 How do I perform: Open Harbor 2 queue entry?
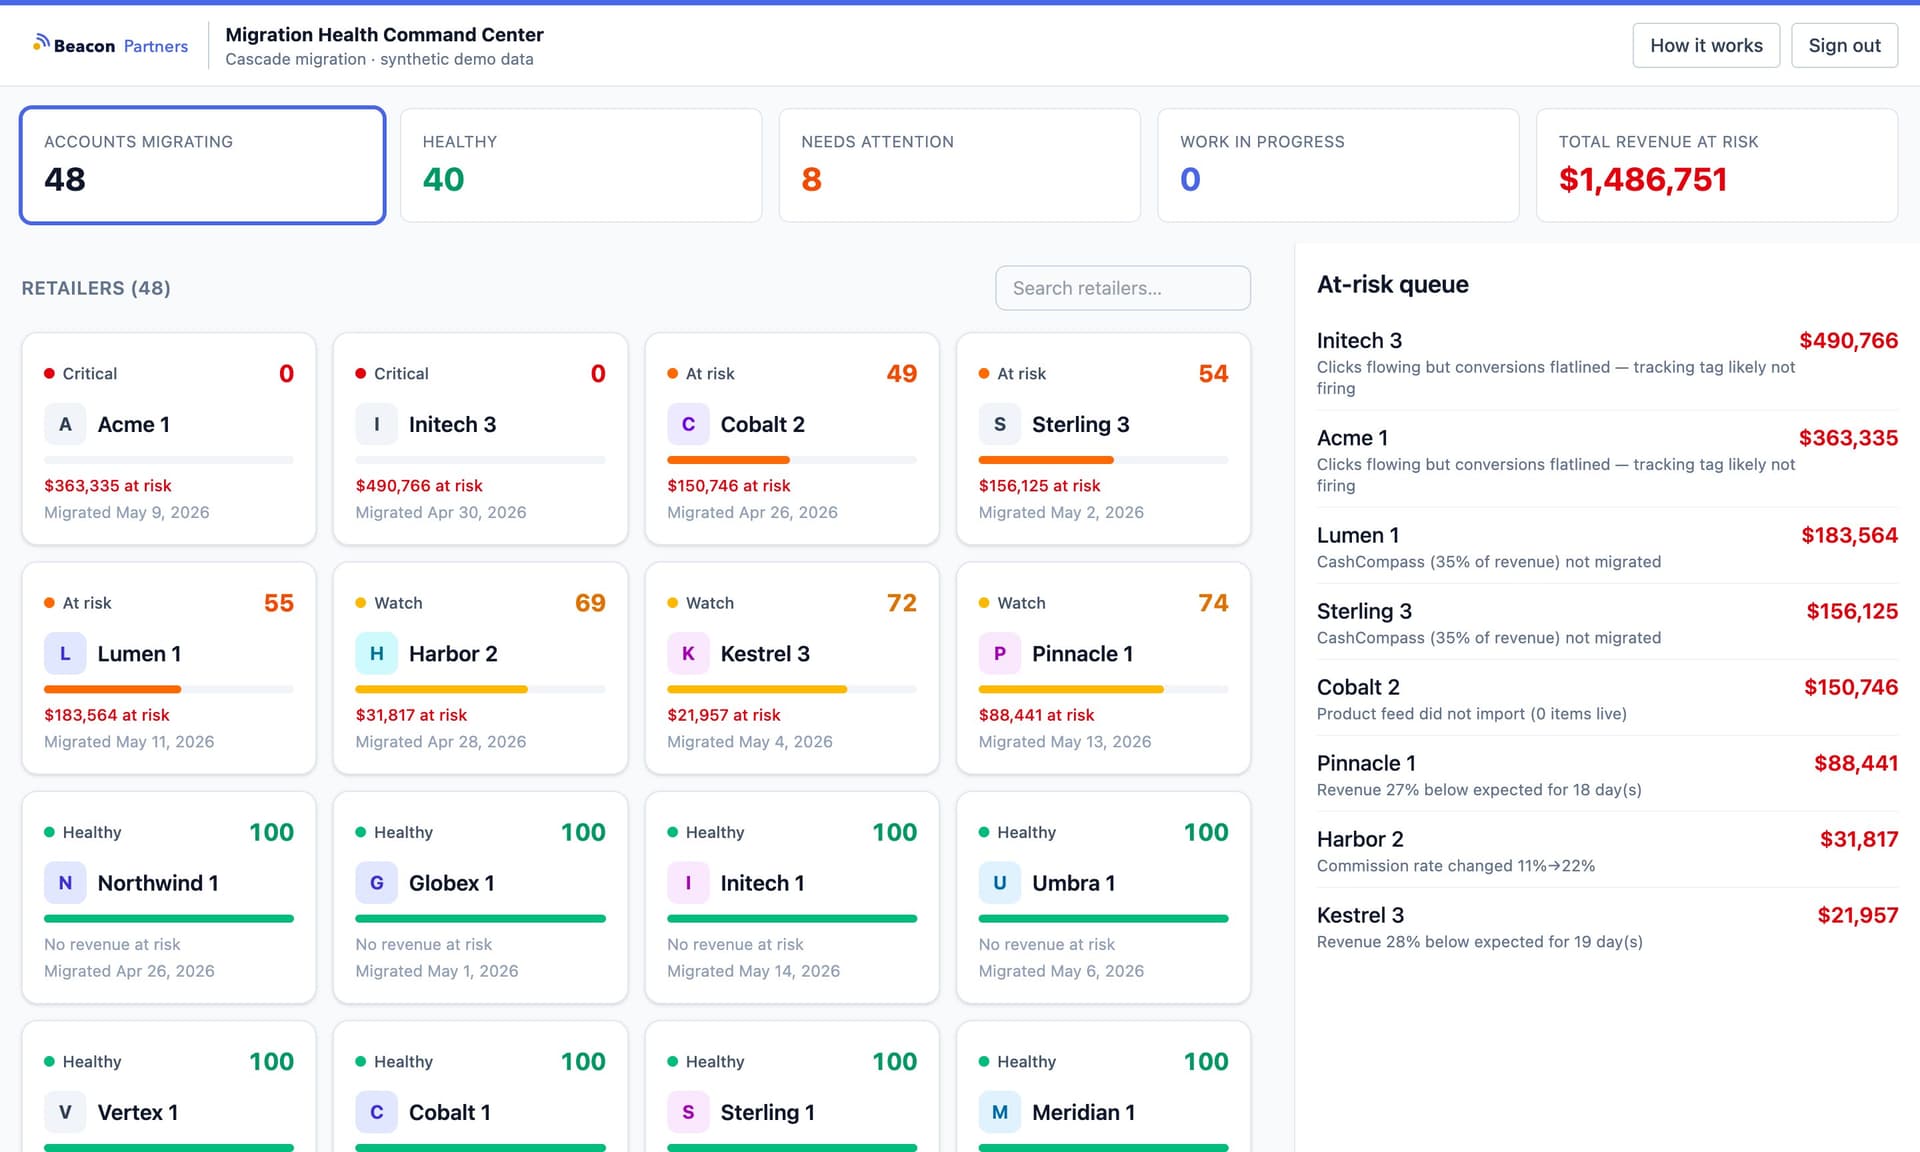tap(1607, 851)
